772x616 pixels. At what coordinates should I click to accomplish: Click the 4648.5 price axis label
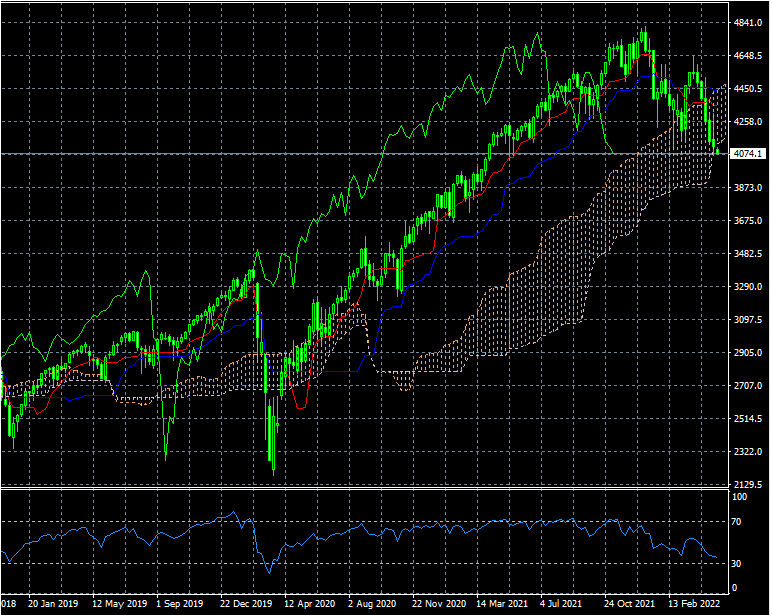pos(747,56)
